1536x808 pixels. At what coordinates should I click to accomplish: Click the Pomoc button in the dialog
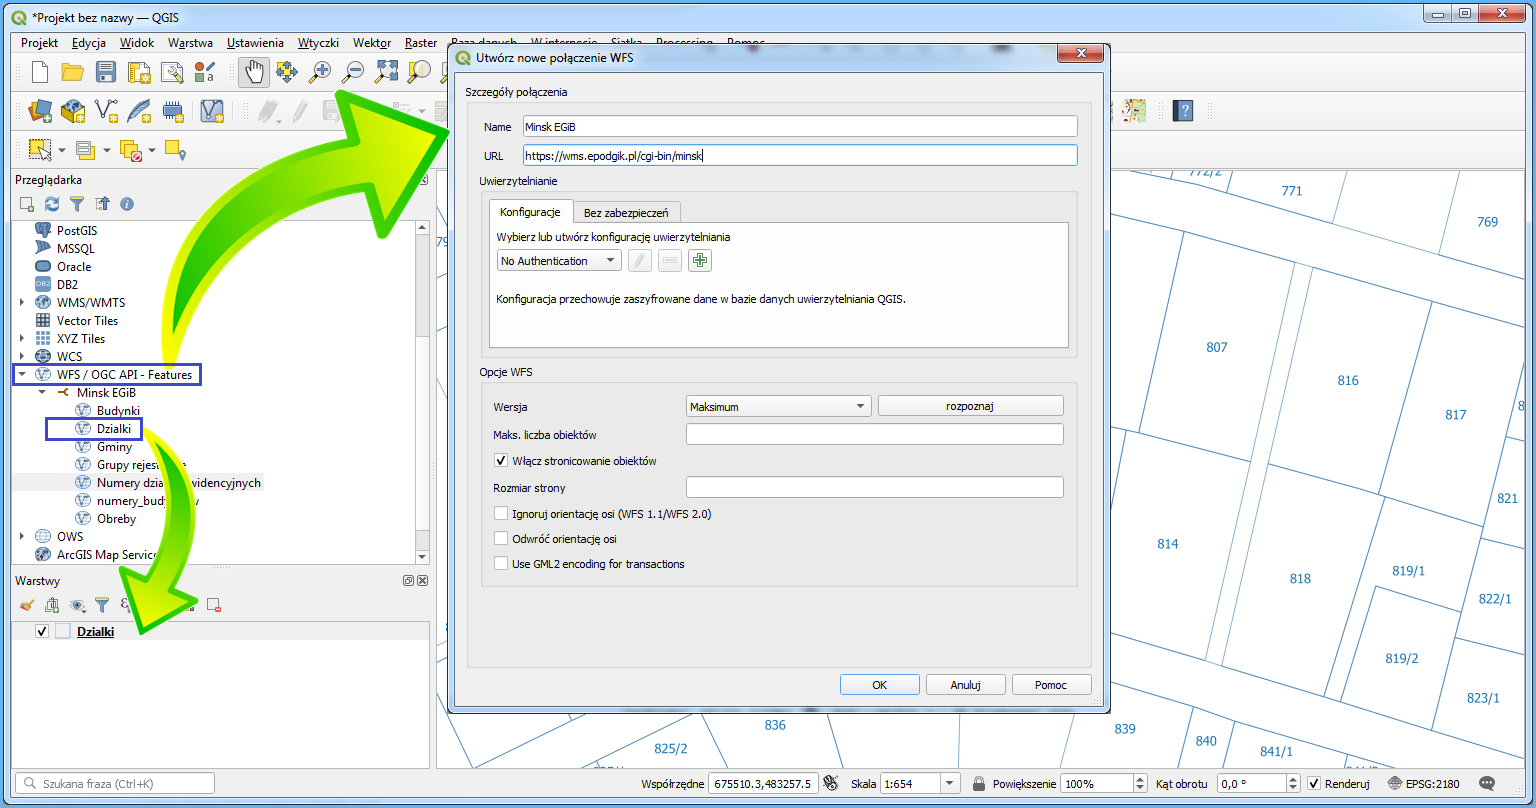(1052, 685)
